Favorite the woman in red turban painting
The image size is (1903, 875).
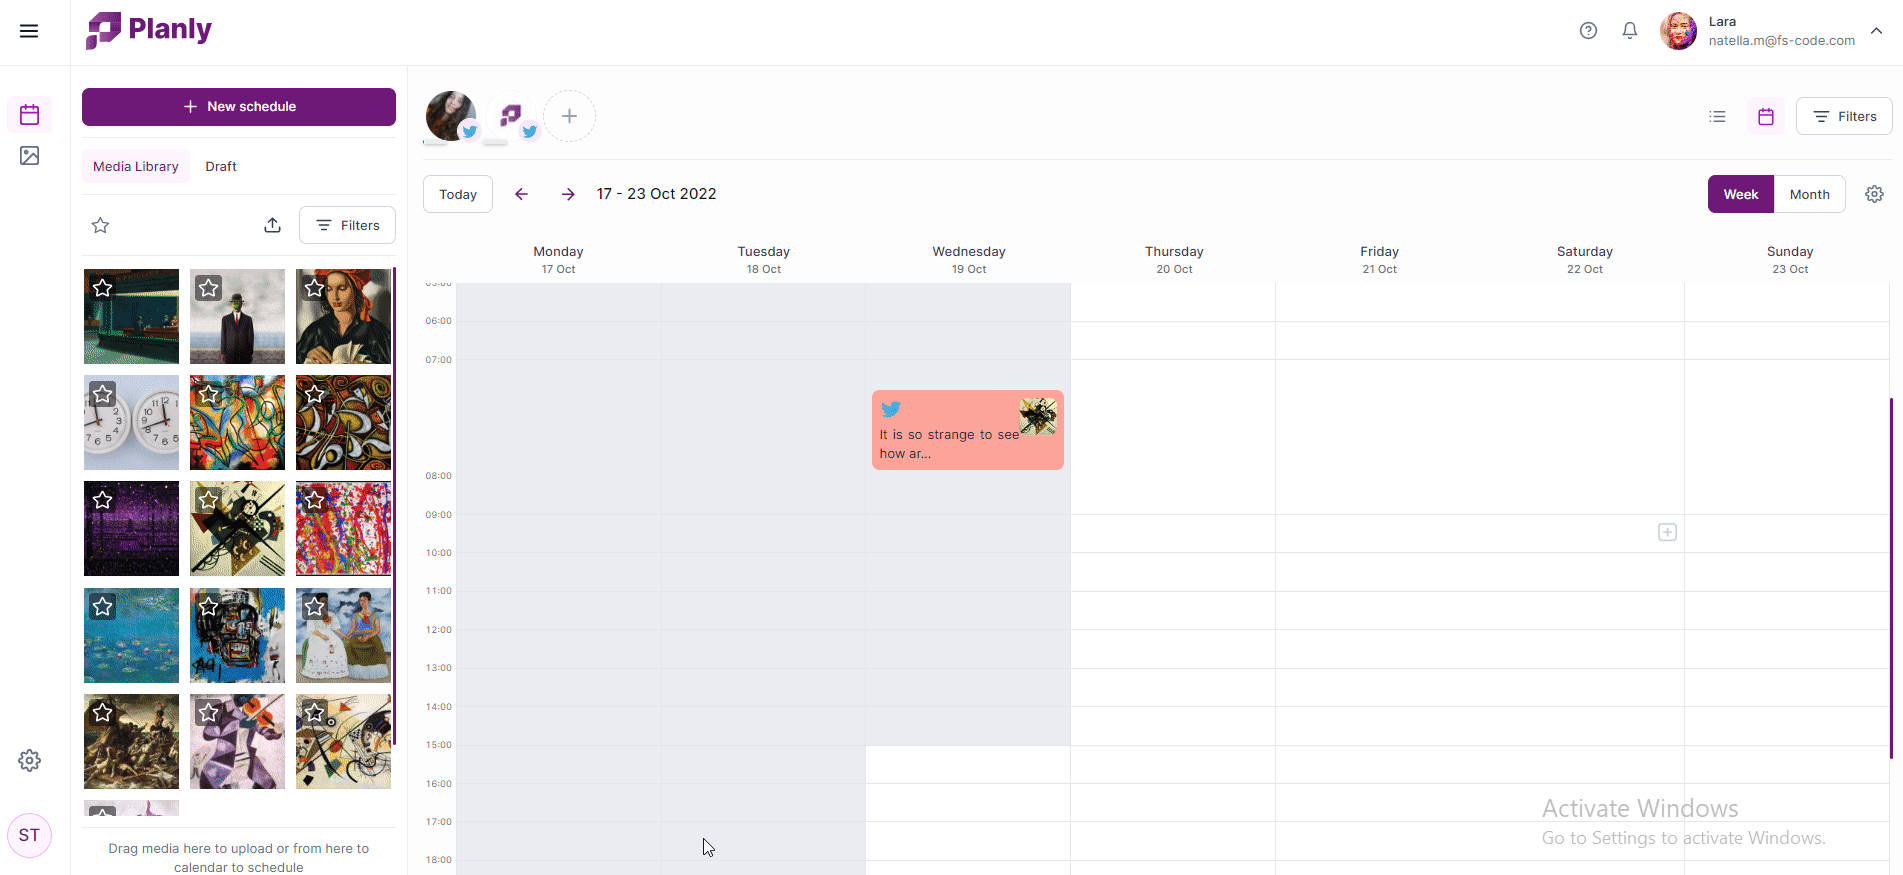tap(314, 288)
